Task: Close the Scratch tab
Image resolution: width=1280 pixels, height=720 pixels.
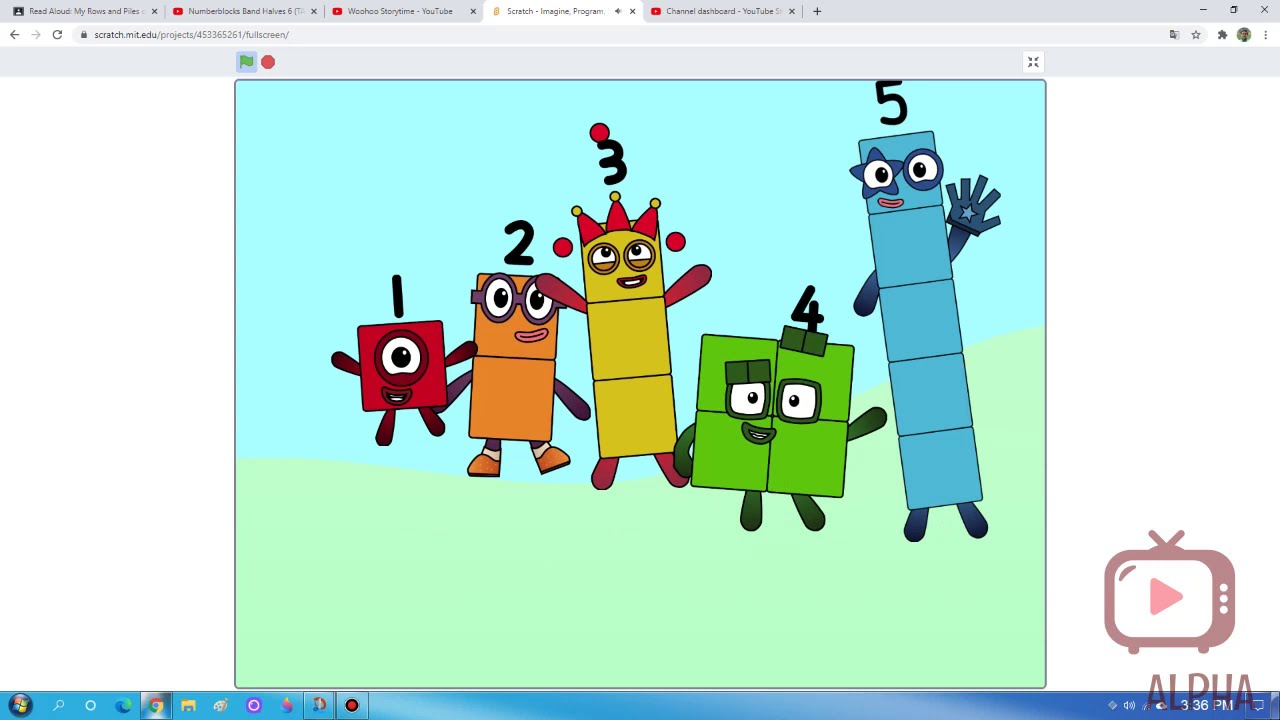Action: [632, 11]
